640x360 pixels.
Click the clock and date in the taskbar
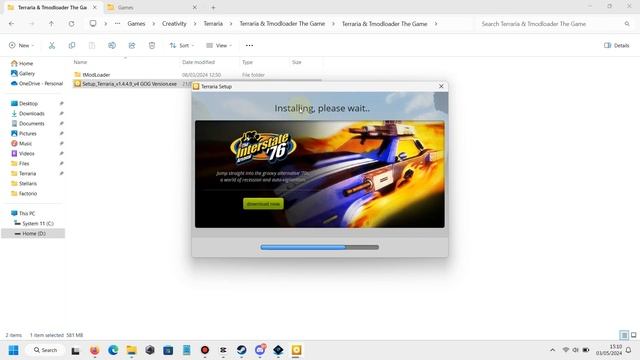pyautogui.click(x=609, y=350)
